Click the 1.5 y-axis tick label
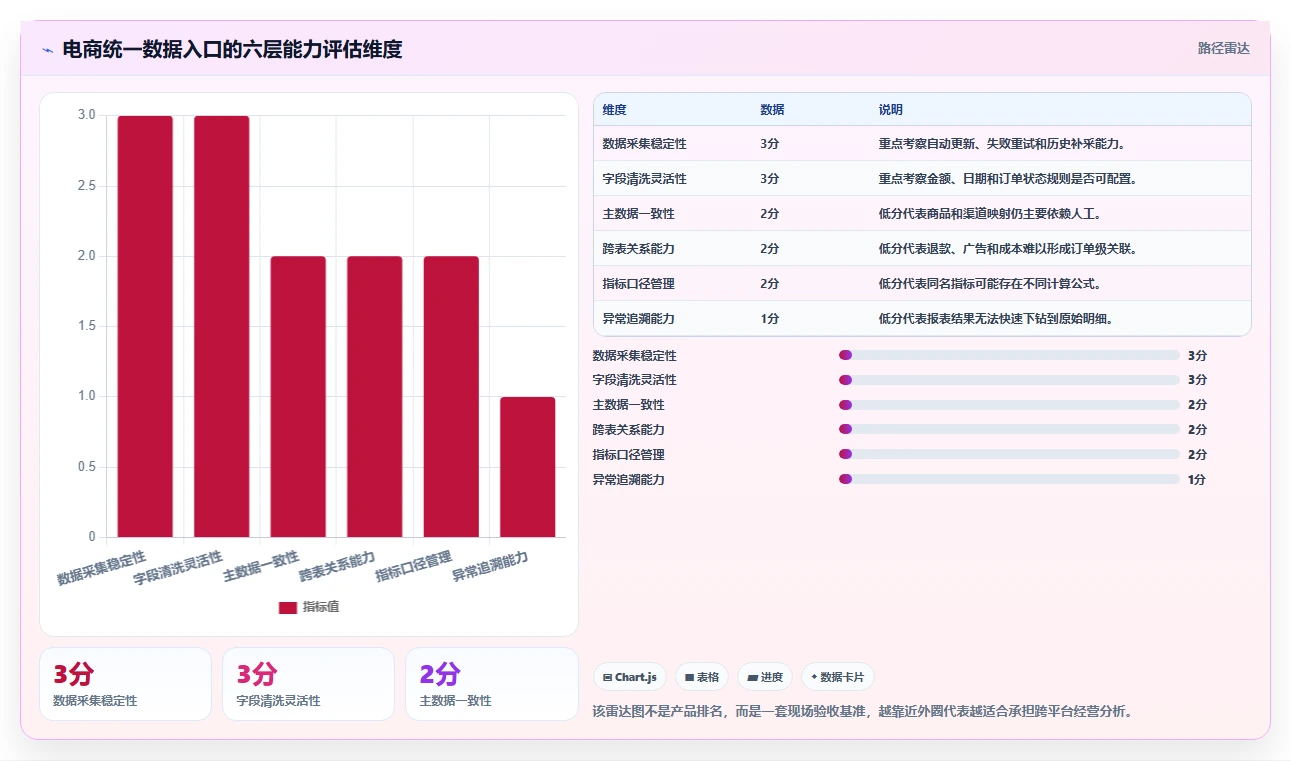Image resolution: width=1291 pixels, height=761 pixels. 87,326
